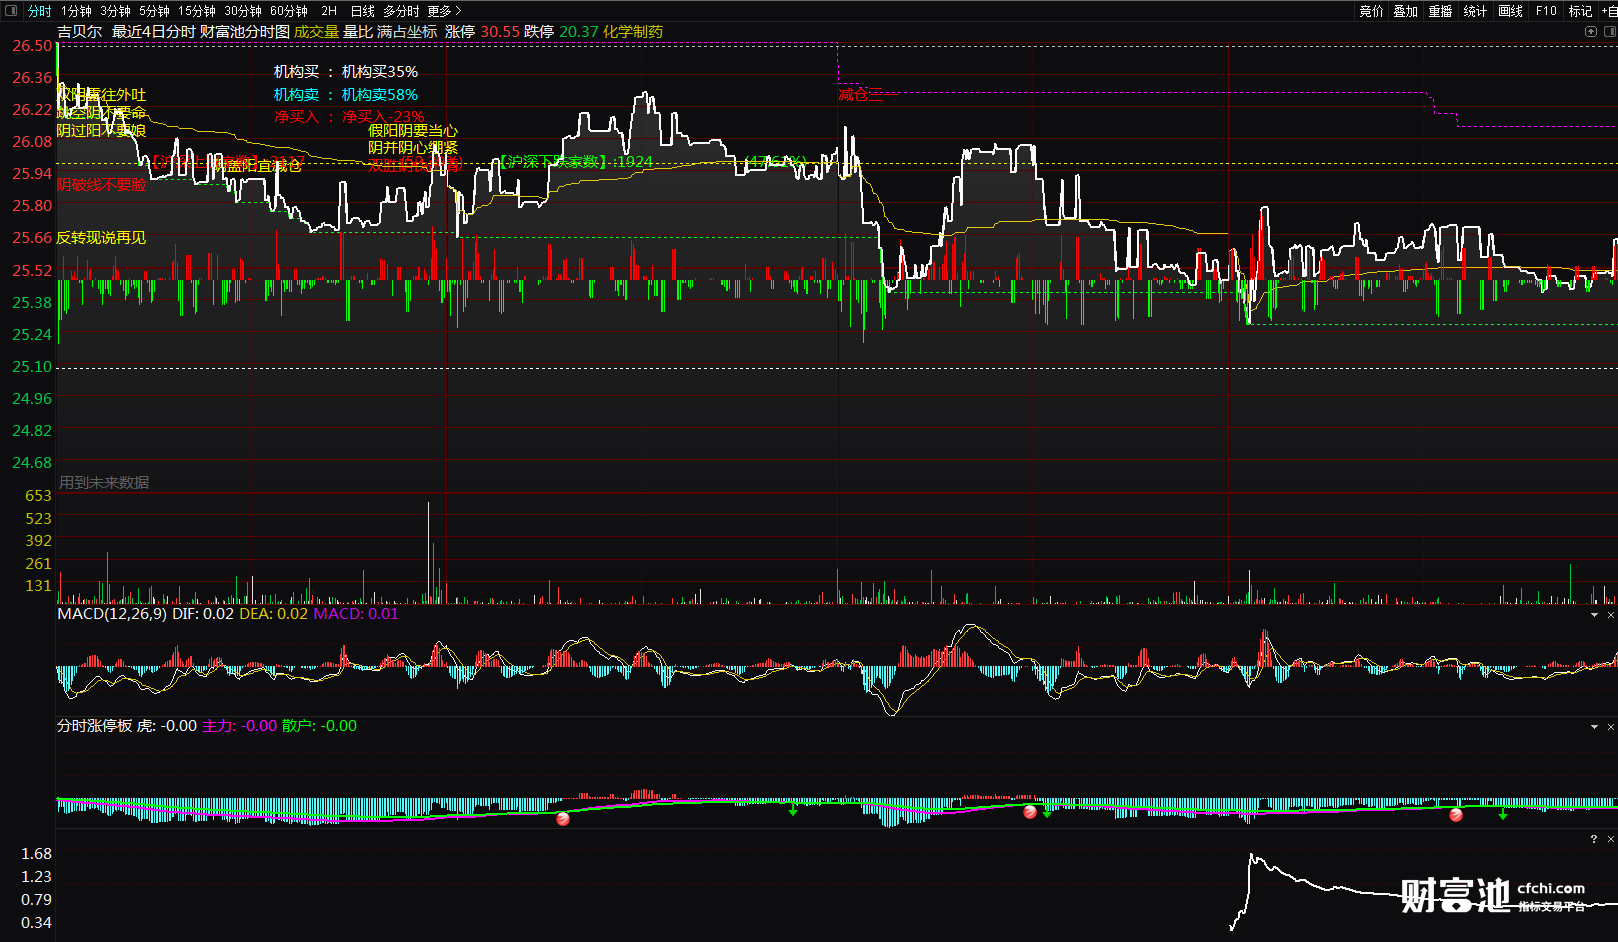
Task: Activate the 画线 drawing tool
Action: coord(1510,11)
